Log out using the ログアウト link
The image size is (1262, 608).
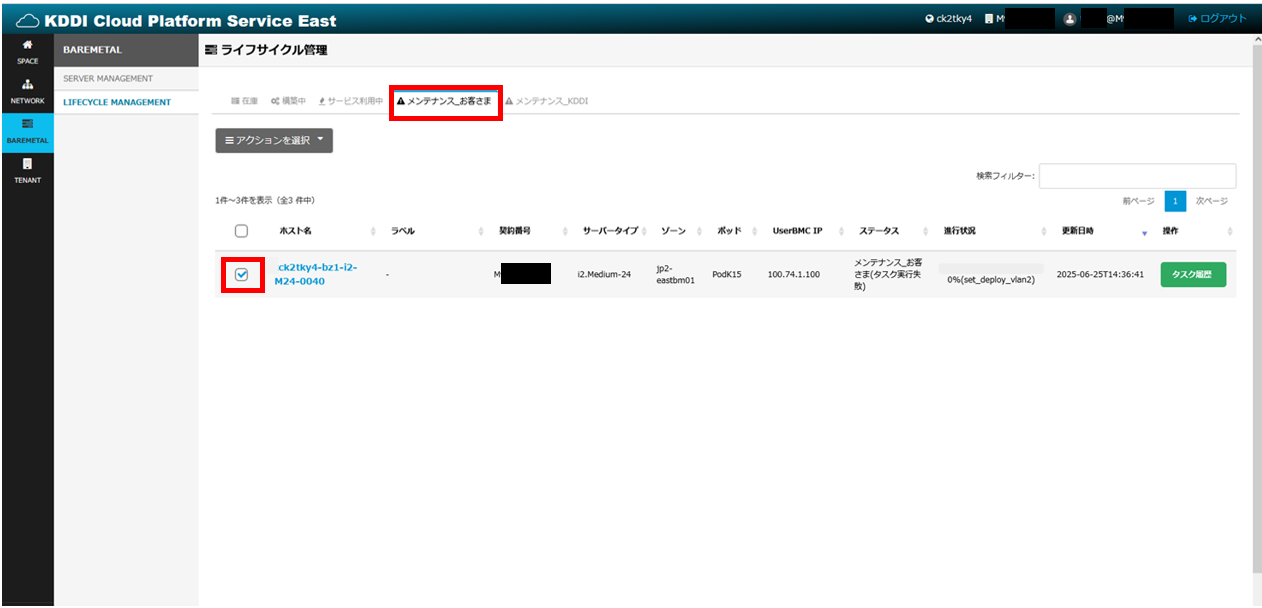(x=1217, y=19)
